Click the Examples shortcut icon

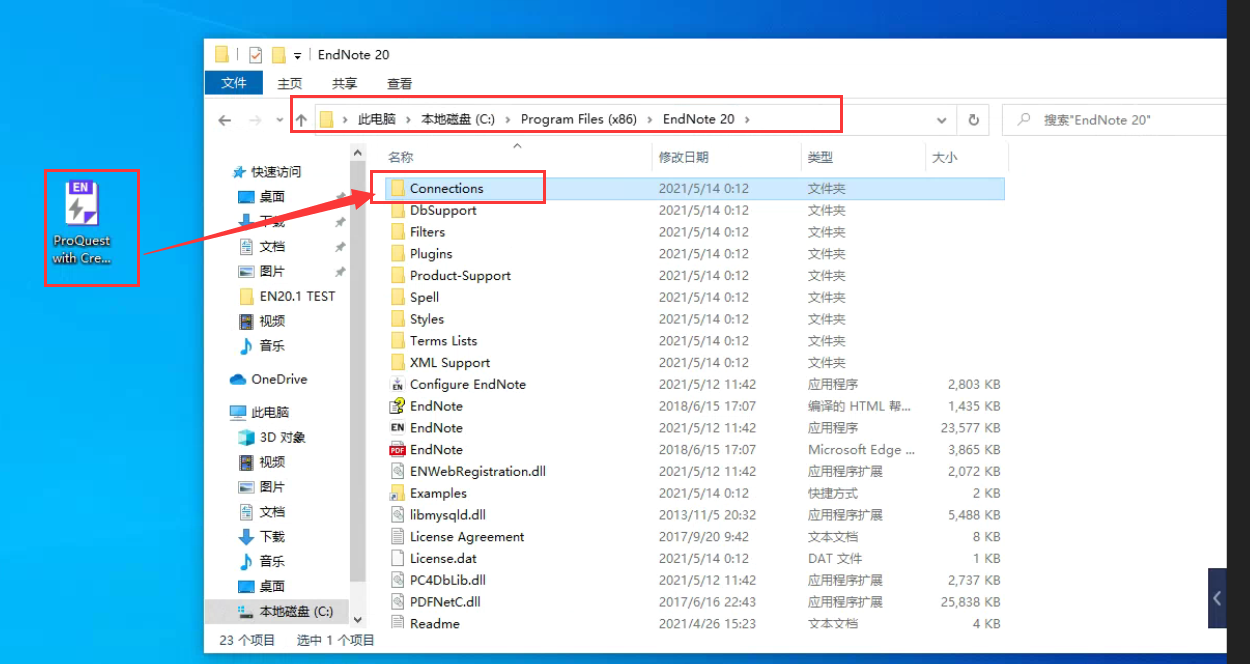(x=397, y=493)
